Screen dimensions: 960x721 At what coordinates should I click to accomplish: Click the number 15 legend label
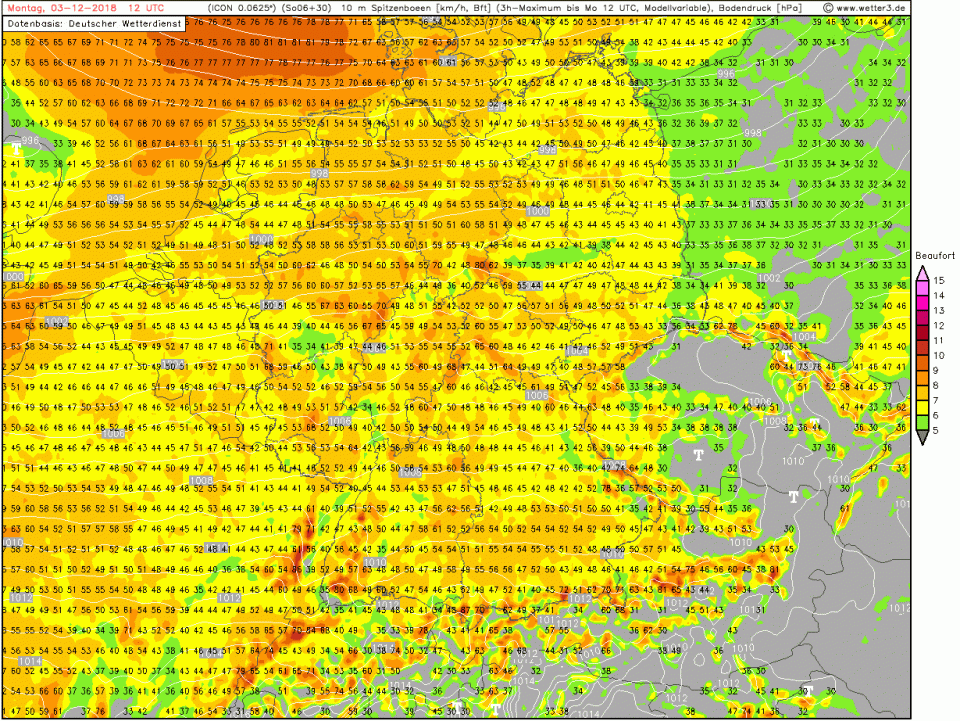tap(939, 282)
